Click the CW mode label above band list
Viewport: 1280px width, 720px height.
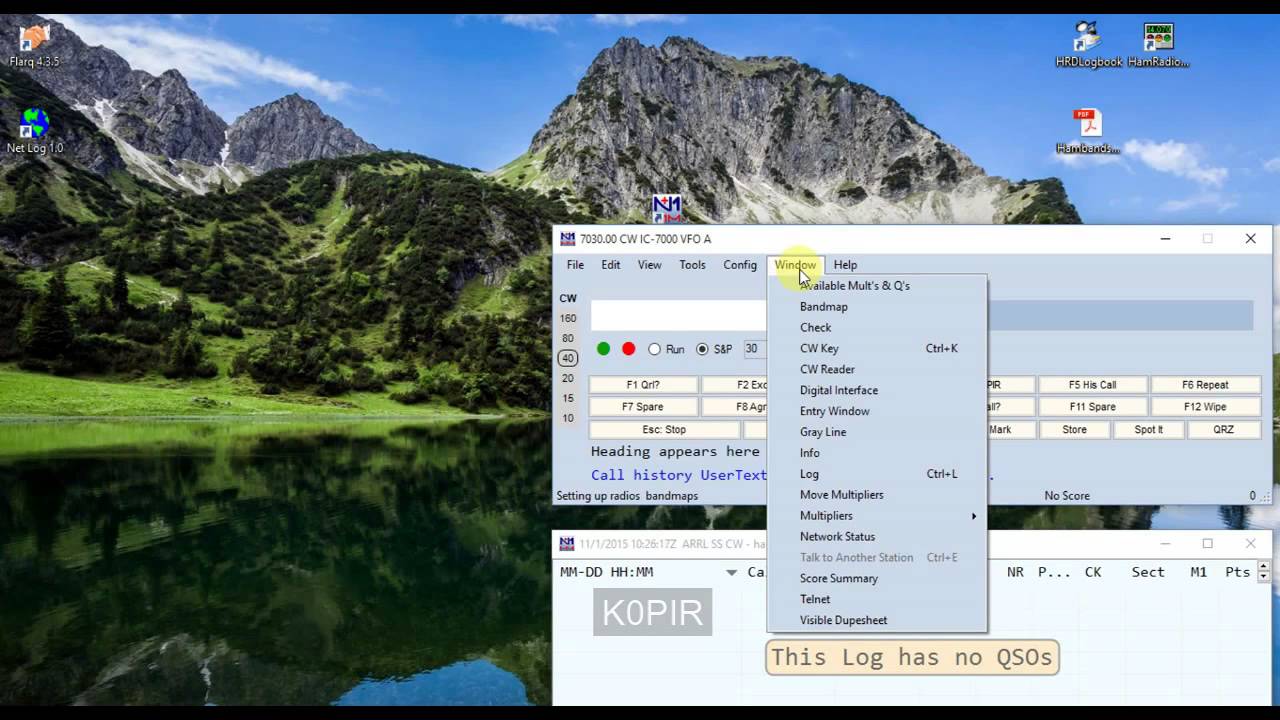click(568, 299)
